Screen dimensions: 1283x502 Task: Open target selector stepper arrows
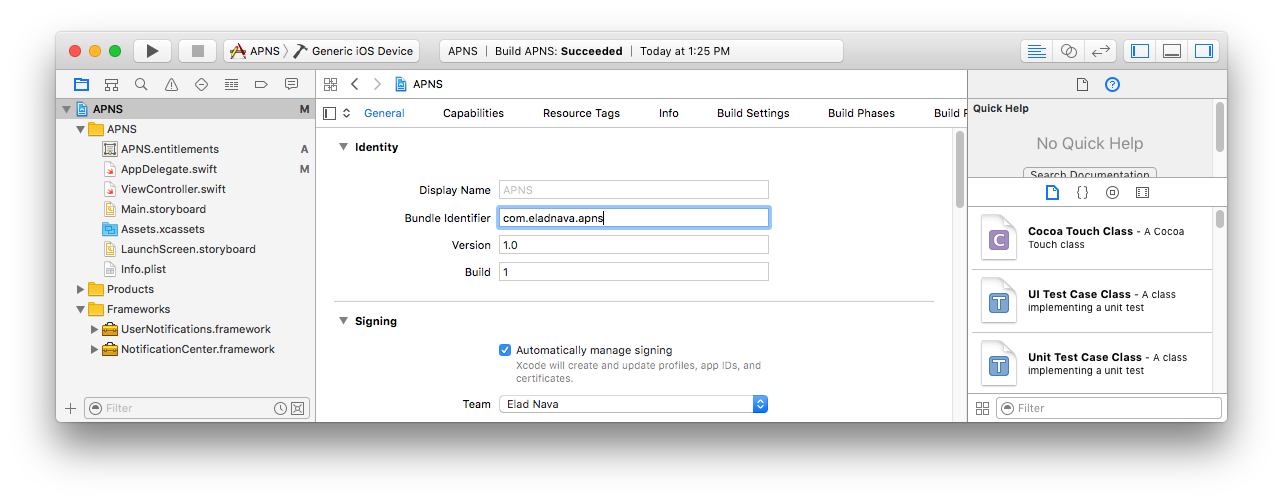tap(347, 113)
